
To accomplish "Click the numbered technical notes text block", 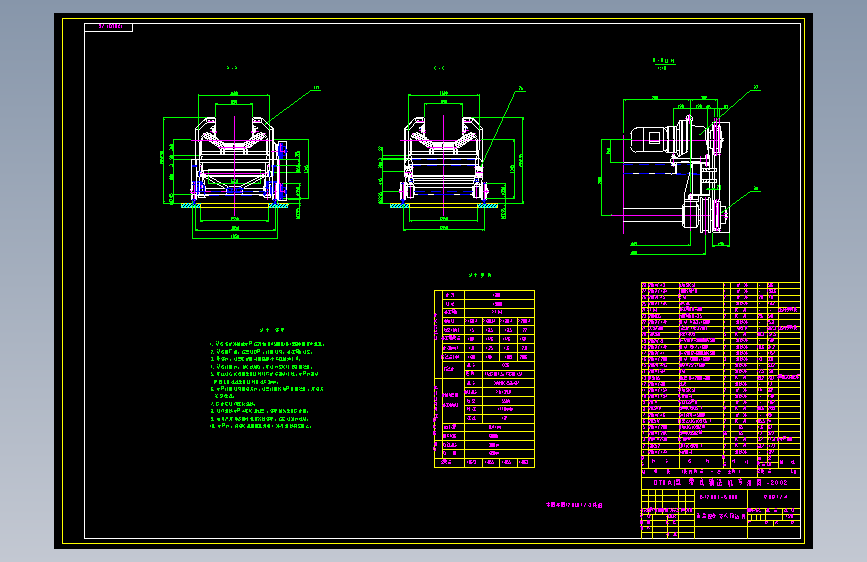I will click(x=267, y=384).
